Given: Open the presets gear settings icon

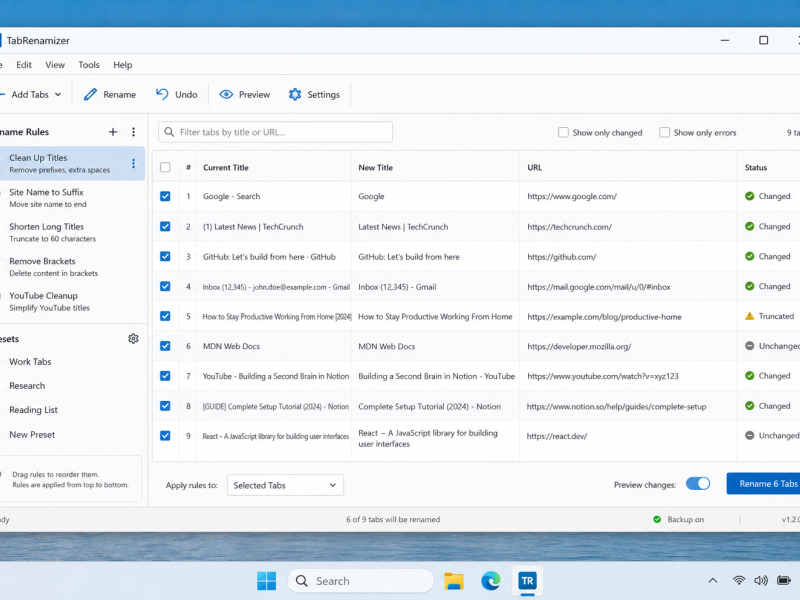Looking at the screenshot, I should pos(133,339).
